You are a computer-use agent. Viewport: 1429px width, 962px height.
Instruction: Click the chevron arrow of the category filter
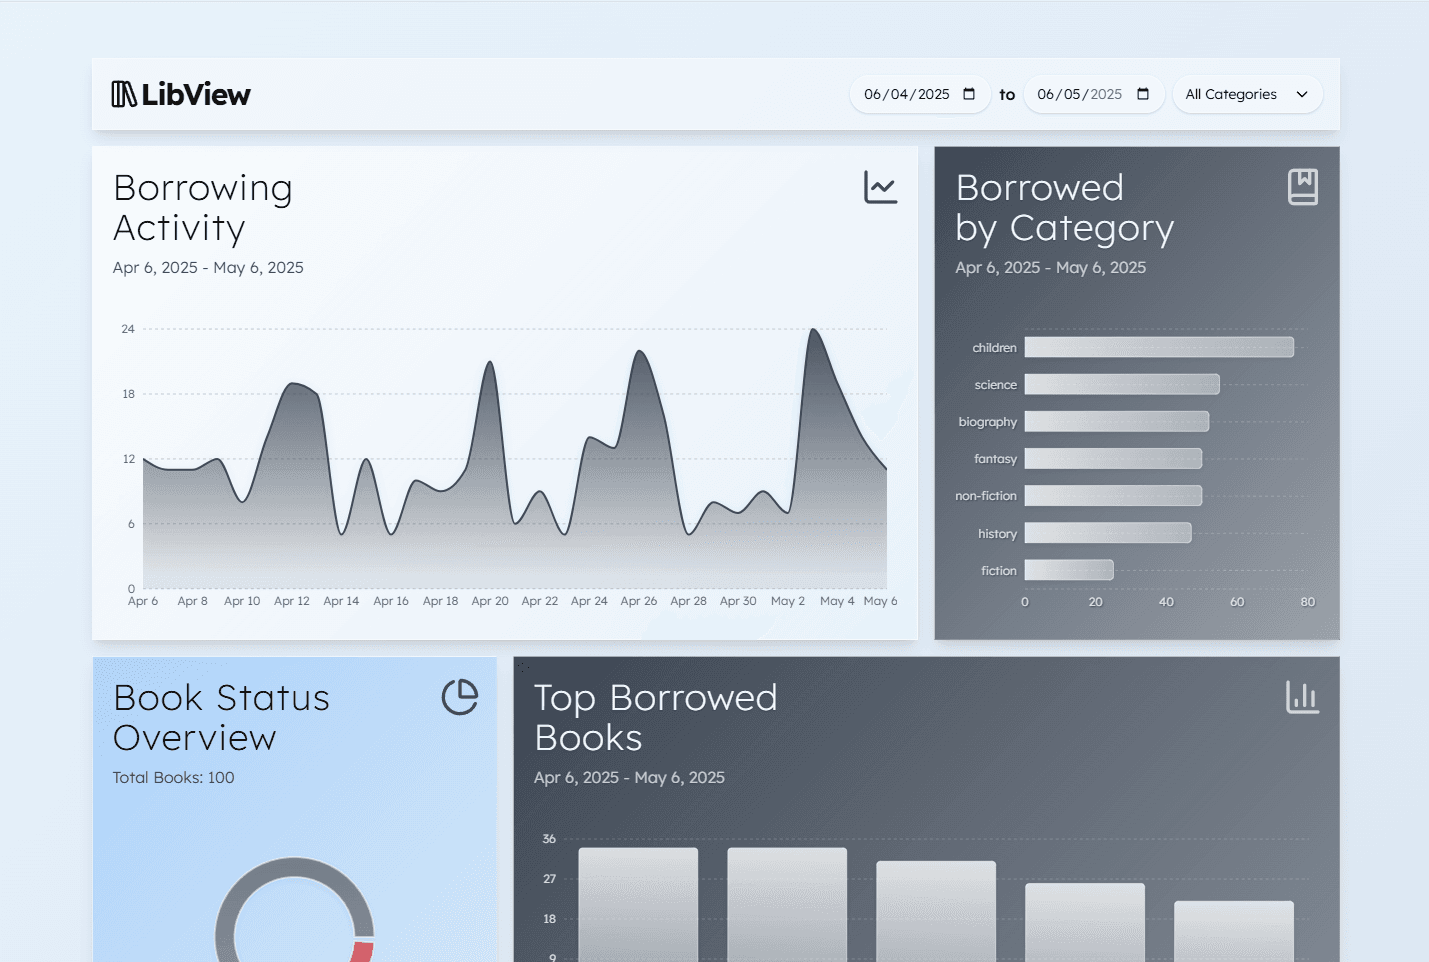1302,94
